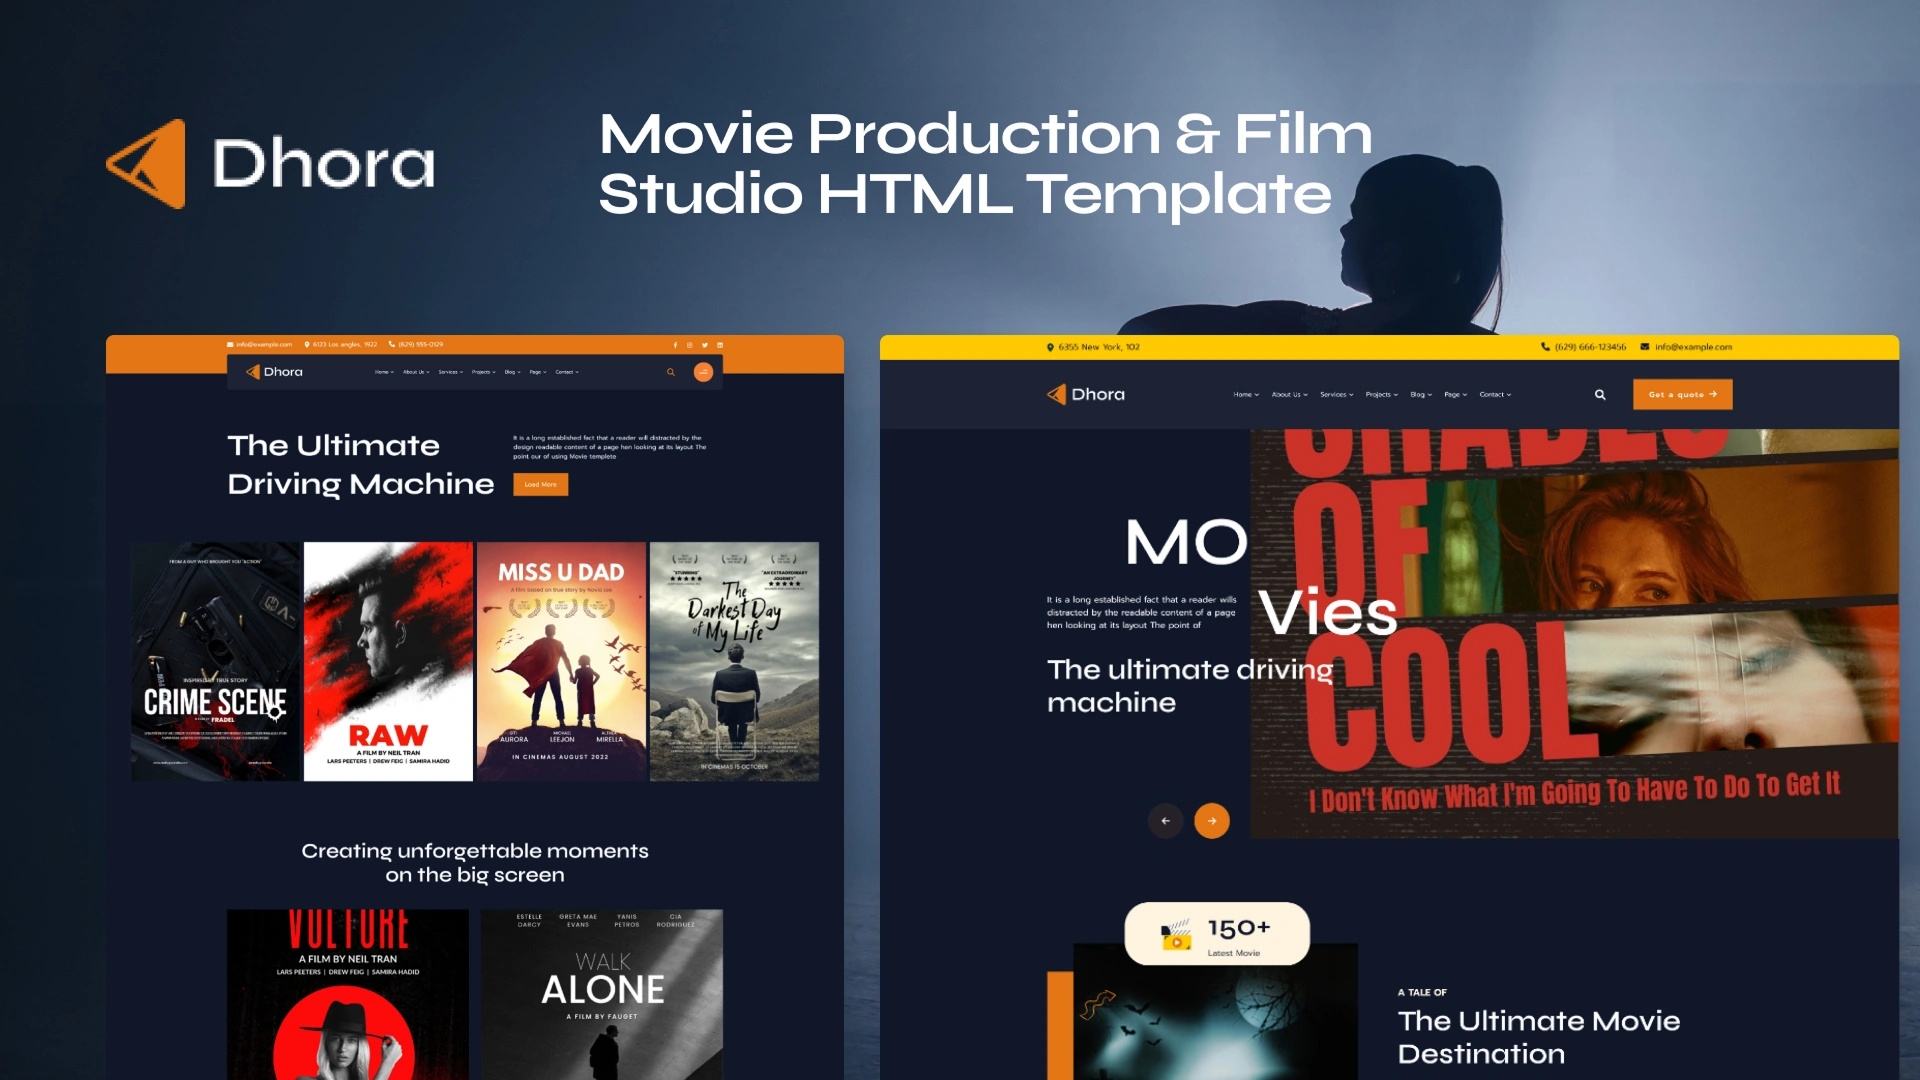Viewport: 1920px width, 1080px height.
Task: Open round orange hamburger menu button
Action: [x=703, y=372]
